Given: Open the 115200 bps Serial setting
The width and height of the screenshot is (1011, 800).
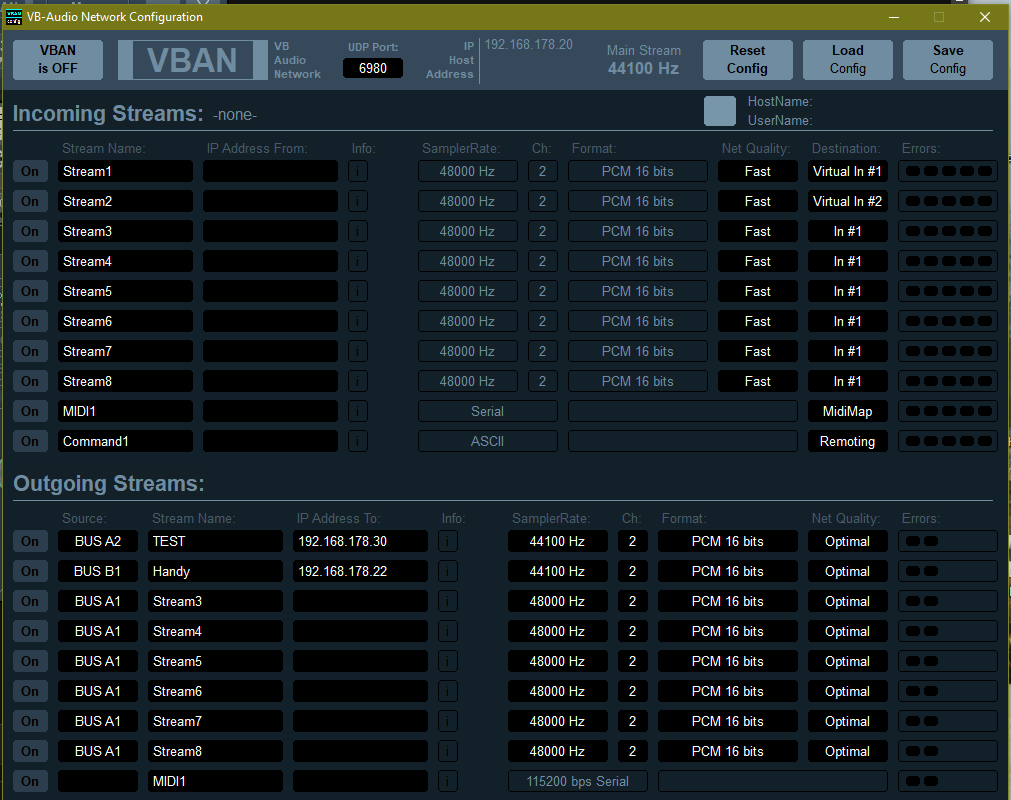Looking at the screenshot, I should [578, 781].
